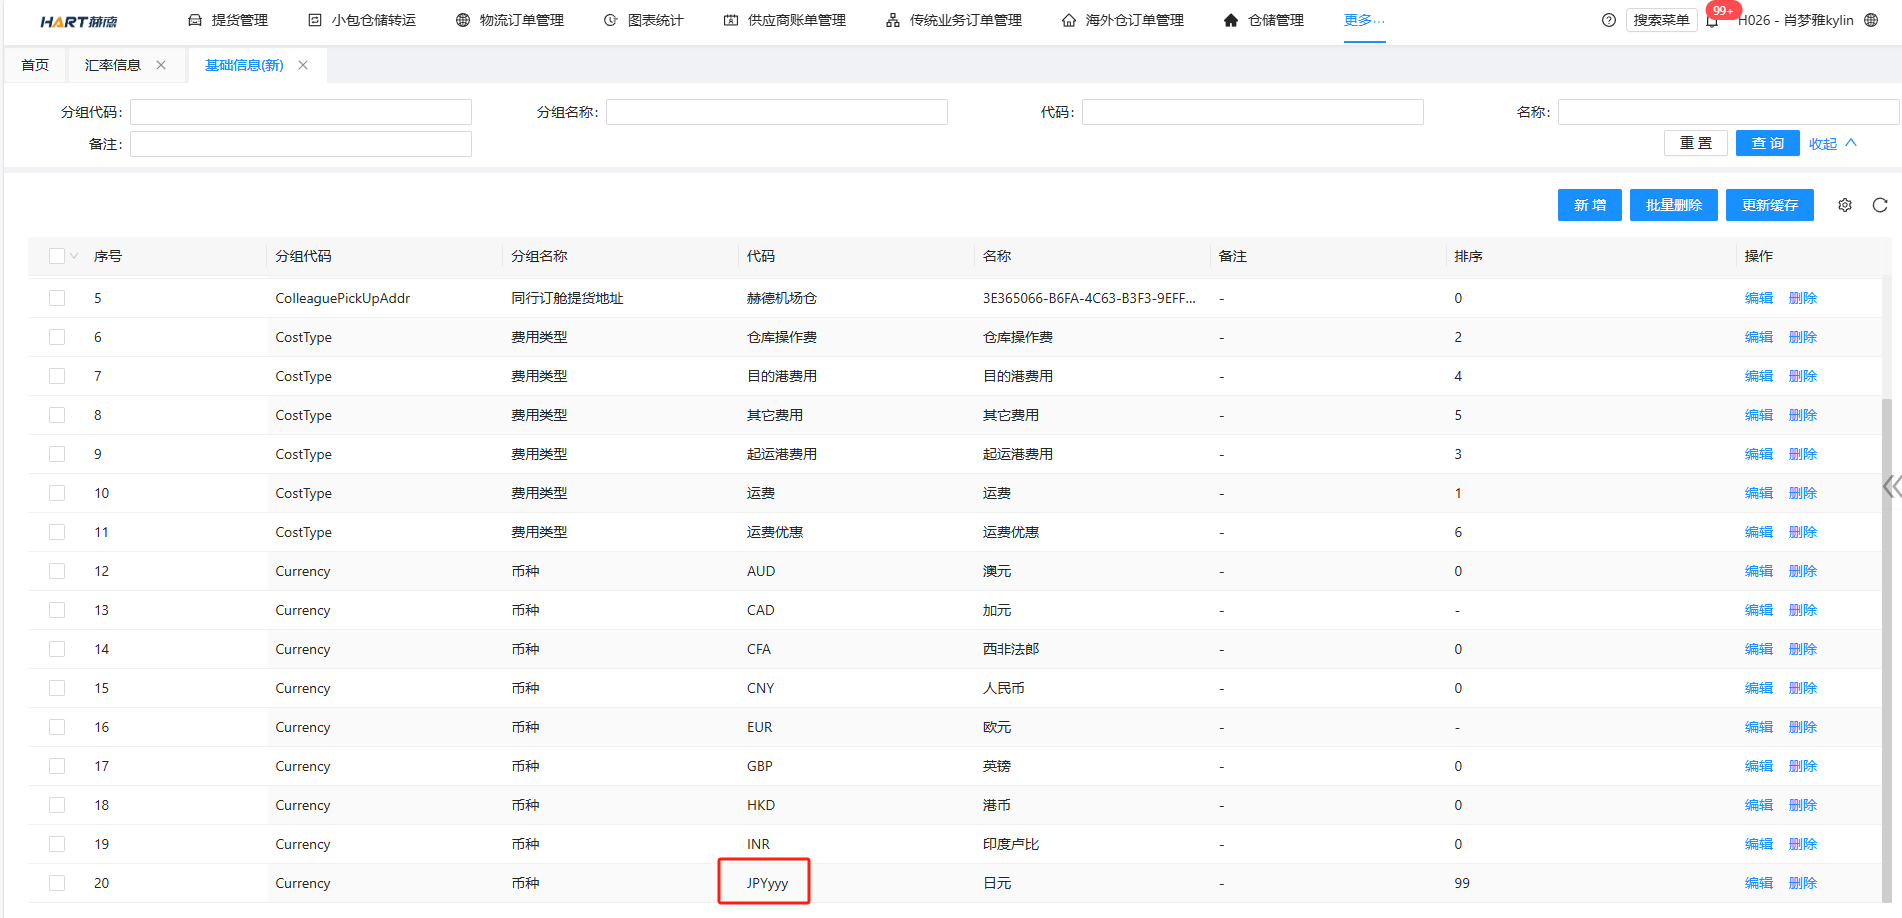Click the HART logo
This screenshot has height=918, width=1902.
79,21
